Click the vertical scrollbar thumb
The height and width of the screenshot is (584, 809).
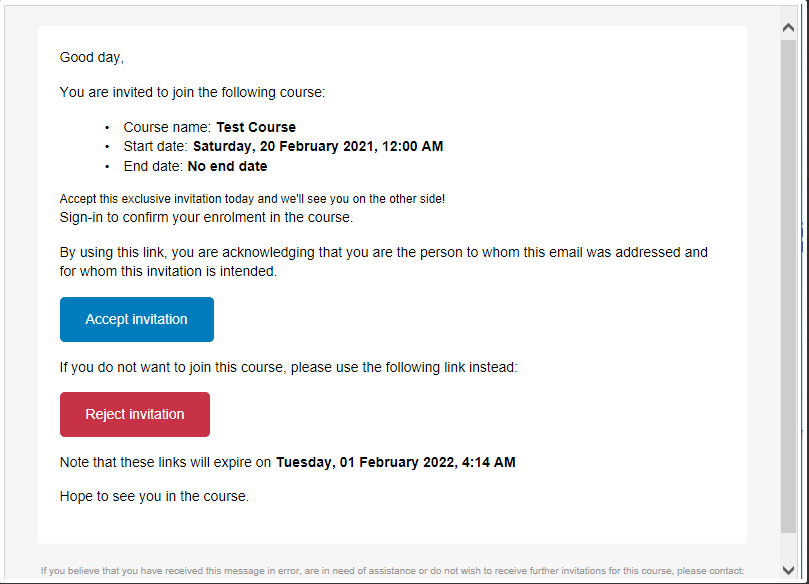788,286
